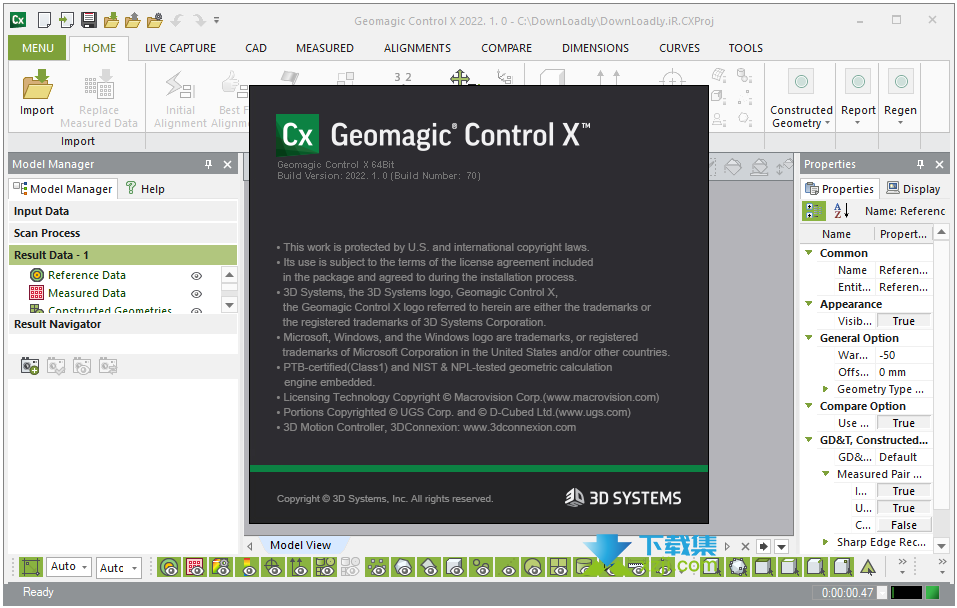Open the Result Navigator section

123,324
